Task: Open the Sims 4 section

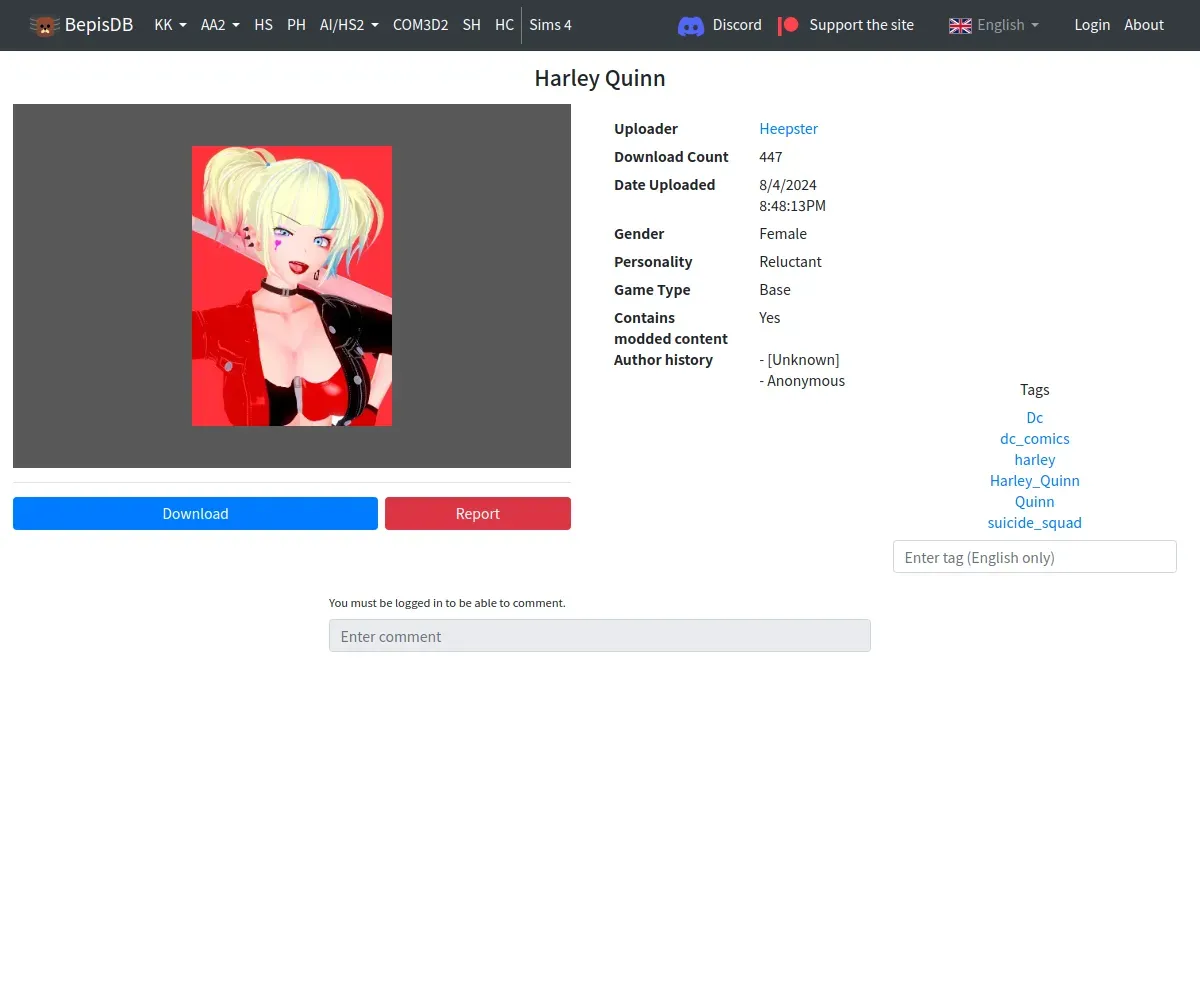Action: coord(551,25)
